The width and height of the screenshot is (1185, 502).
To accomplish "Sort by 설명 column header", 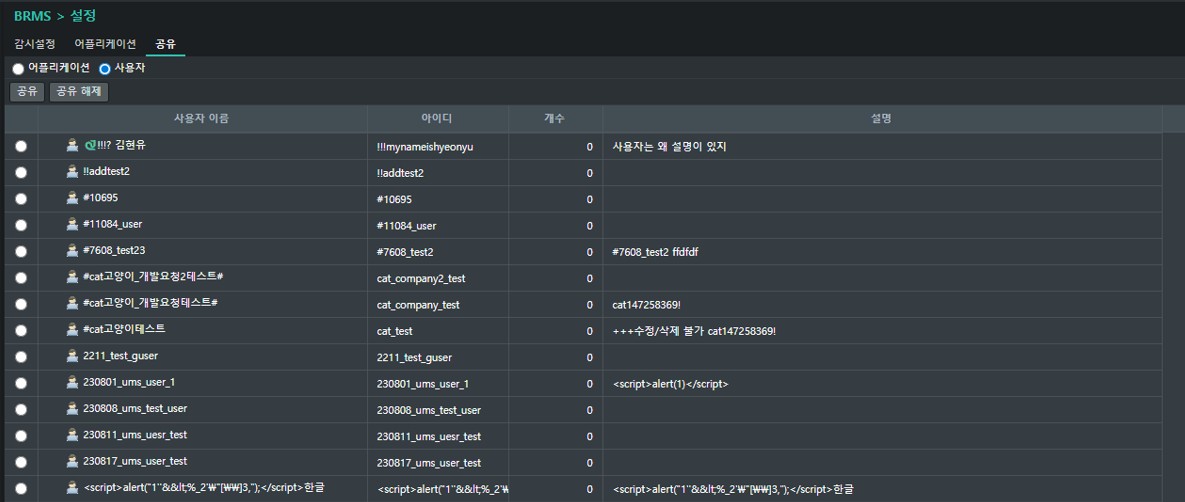I will (882, 119).
